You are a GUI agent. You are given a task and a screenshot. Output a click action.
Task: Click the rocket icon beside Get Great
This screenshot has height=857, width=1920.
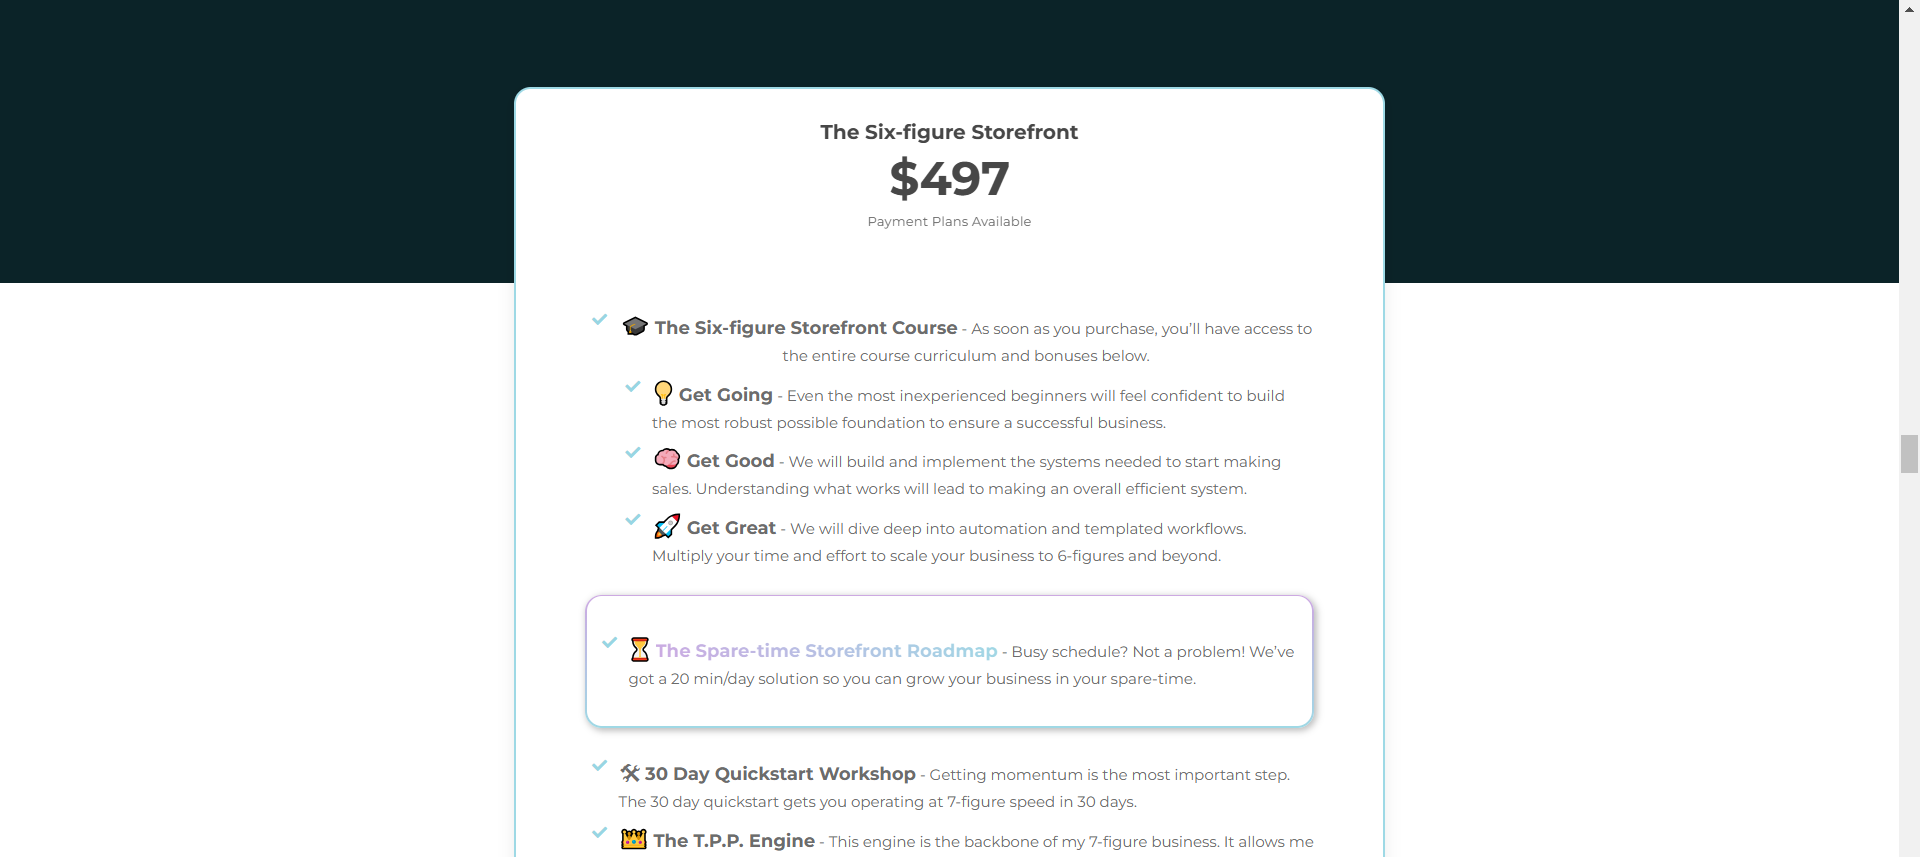coord(667,526)
